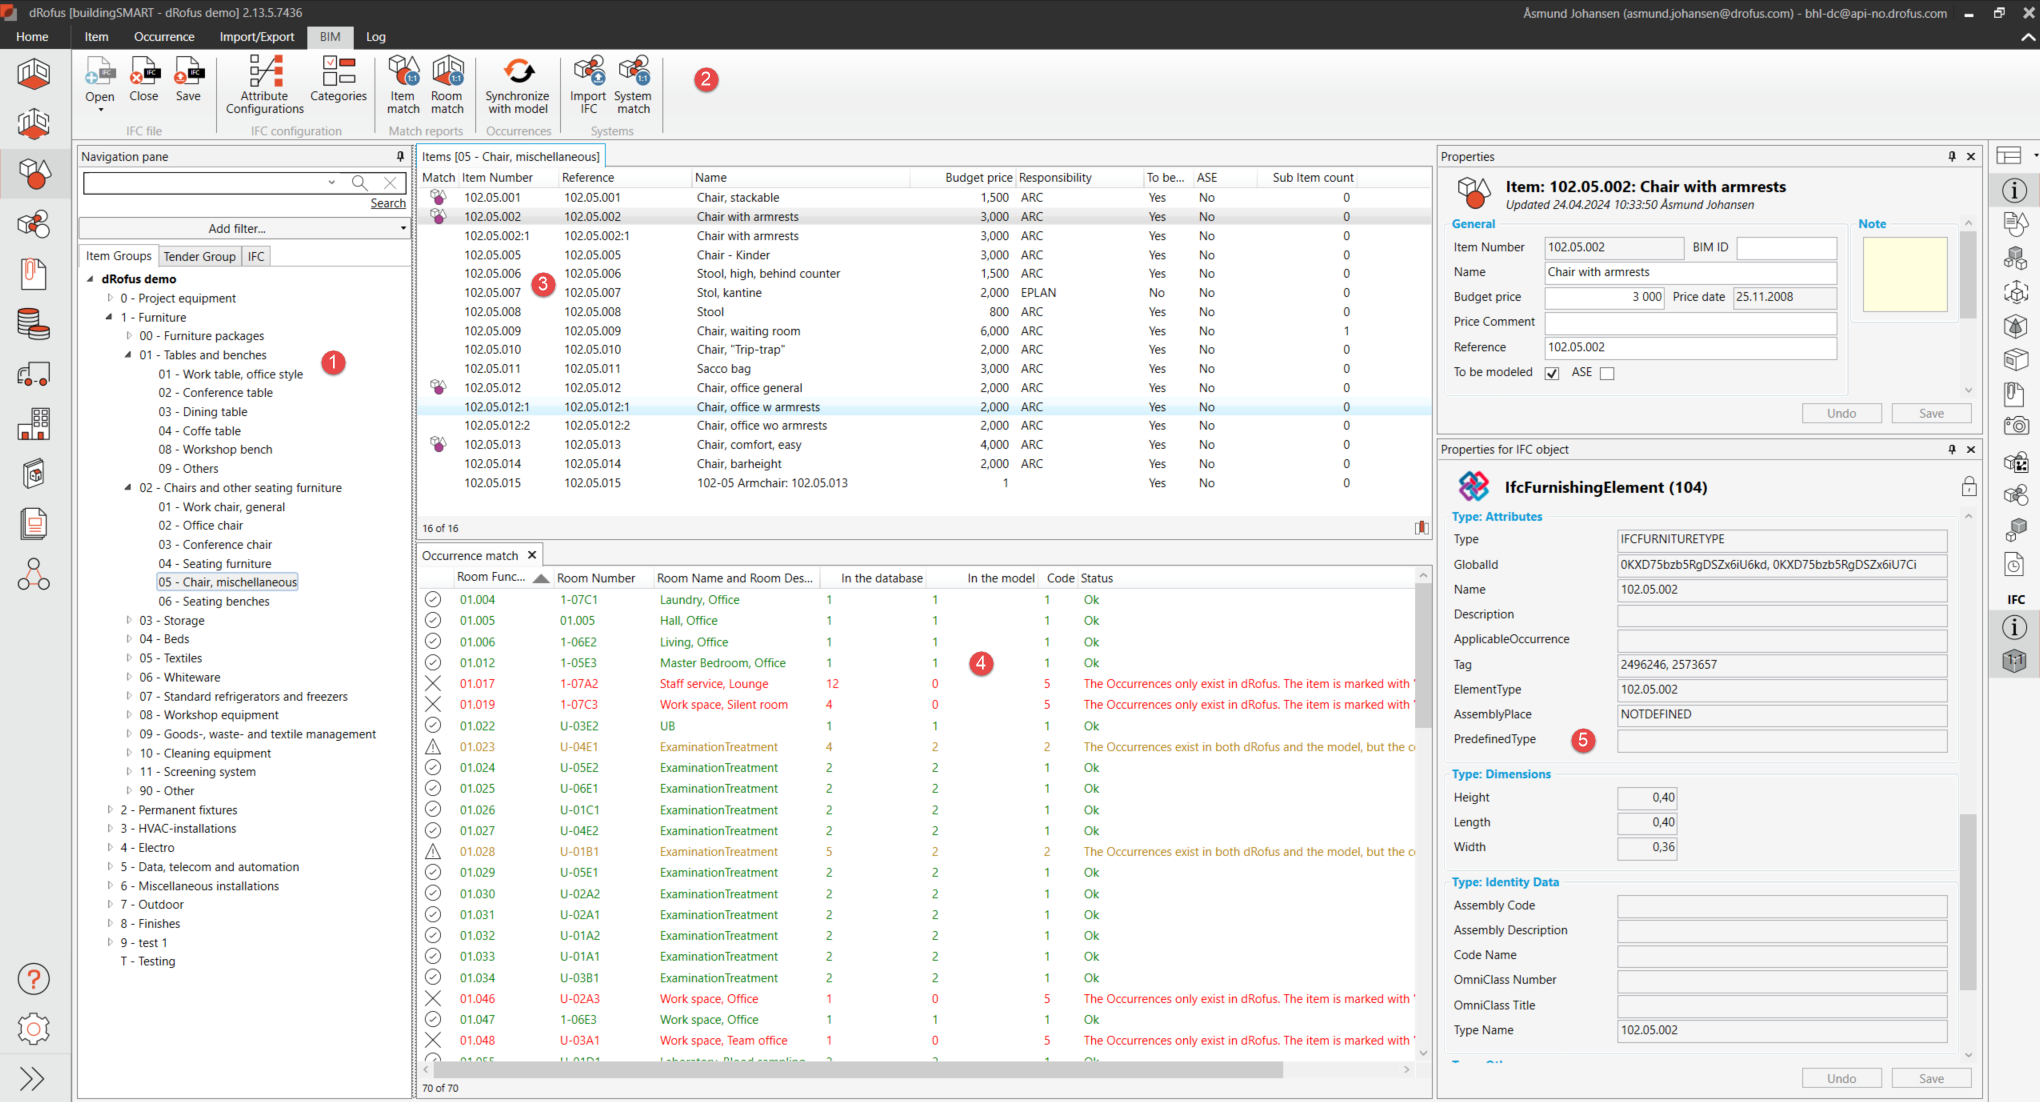This screenshot has height=1102, width=2040.
Task: Click the Search link in the navigation pane
Action: 387,204
